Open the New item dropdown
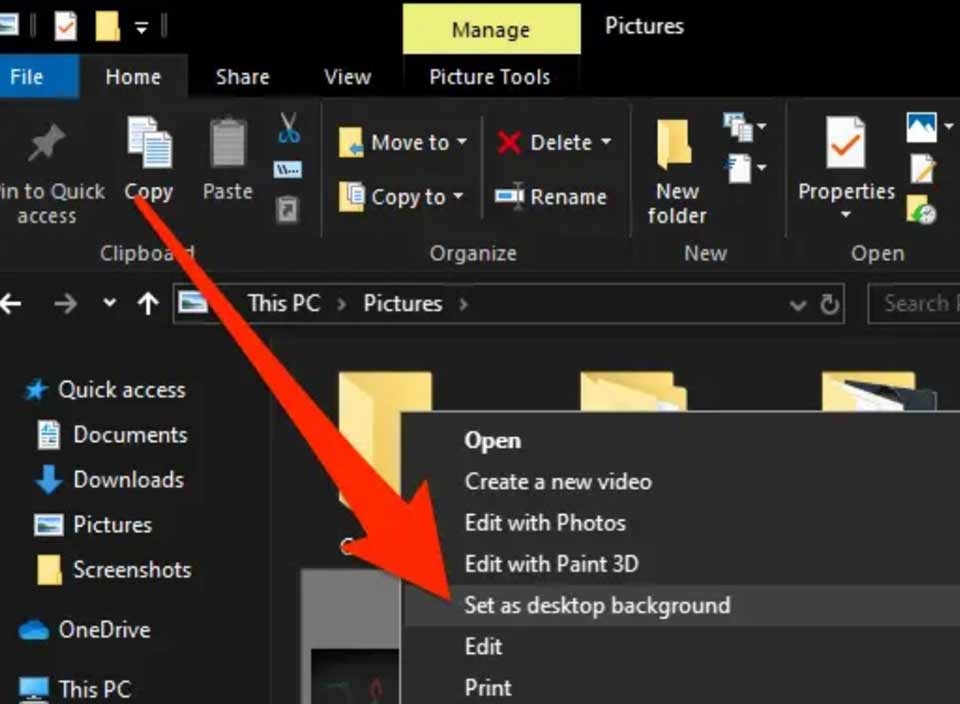This screenshot has width=960, height=704. click(744, 127)
